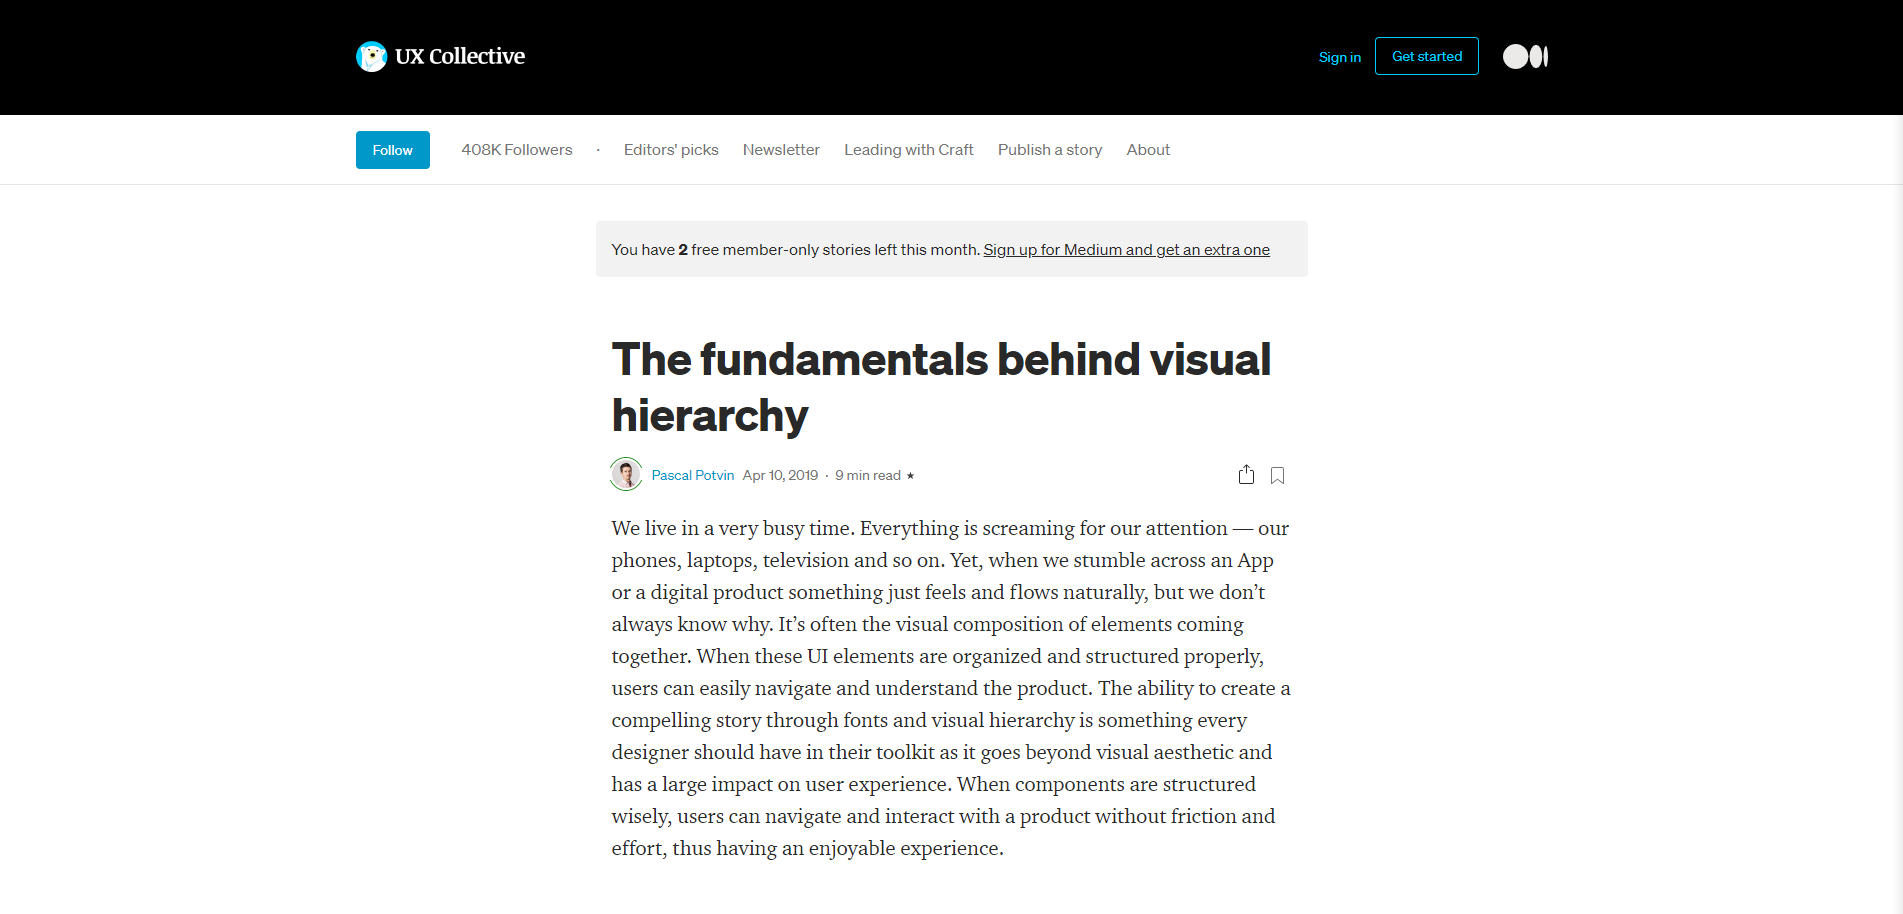Share the article using the share icon
Viewport: 1903px width, 914px height.
pyautogui.click(x=1246, y=475)
